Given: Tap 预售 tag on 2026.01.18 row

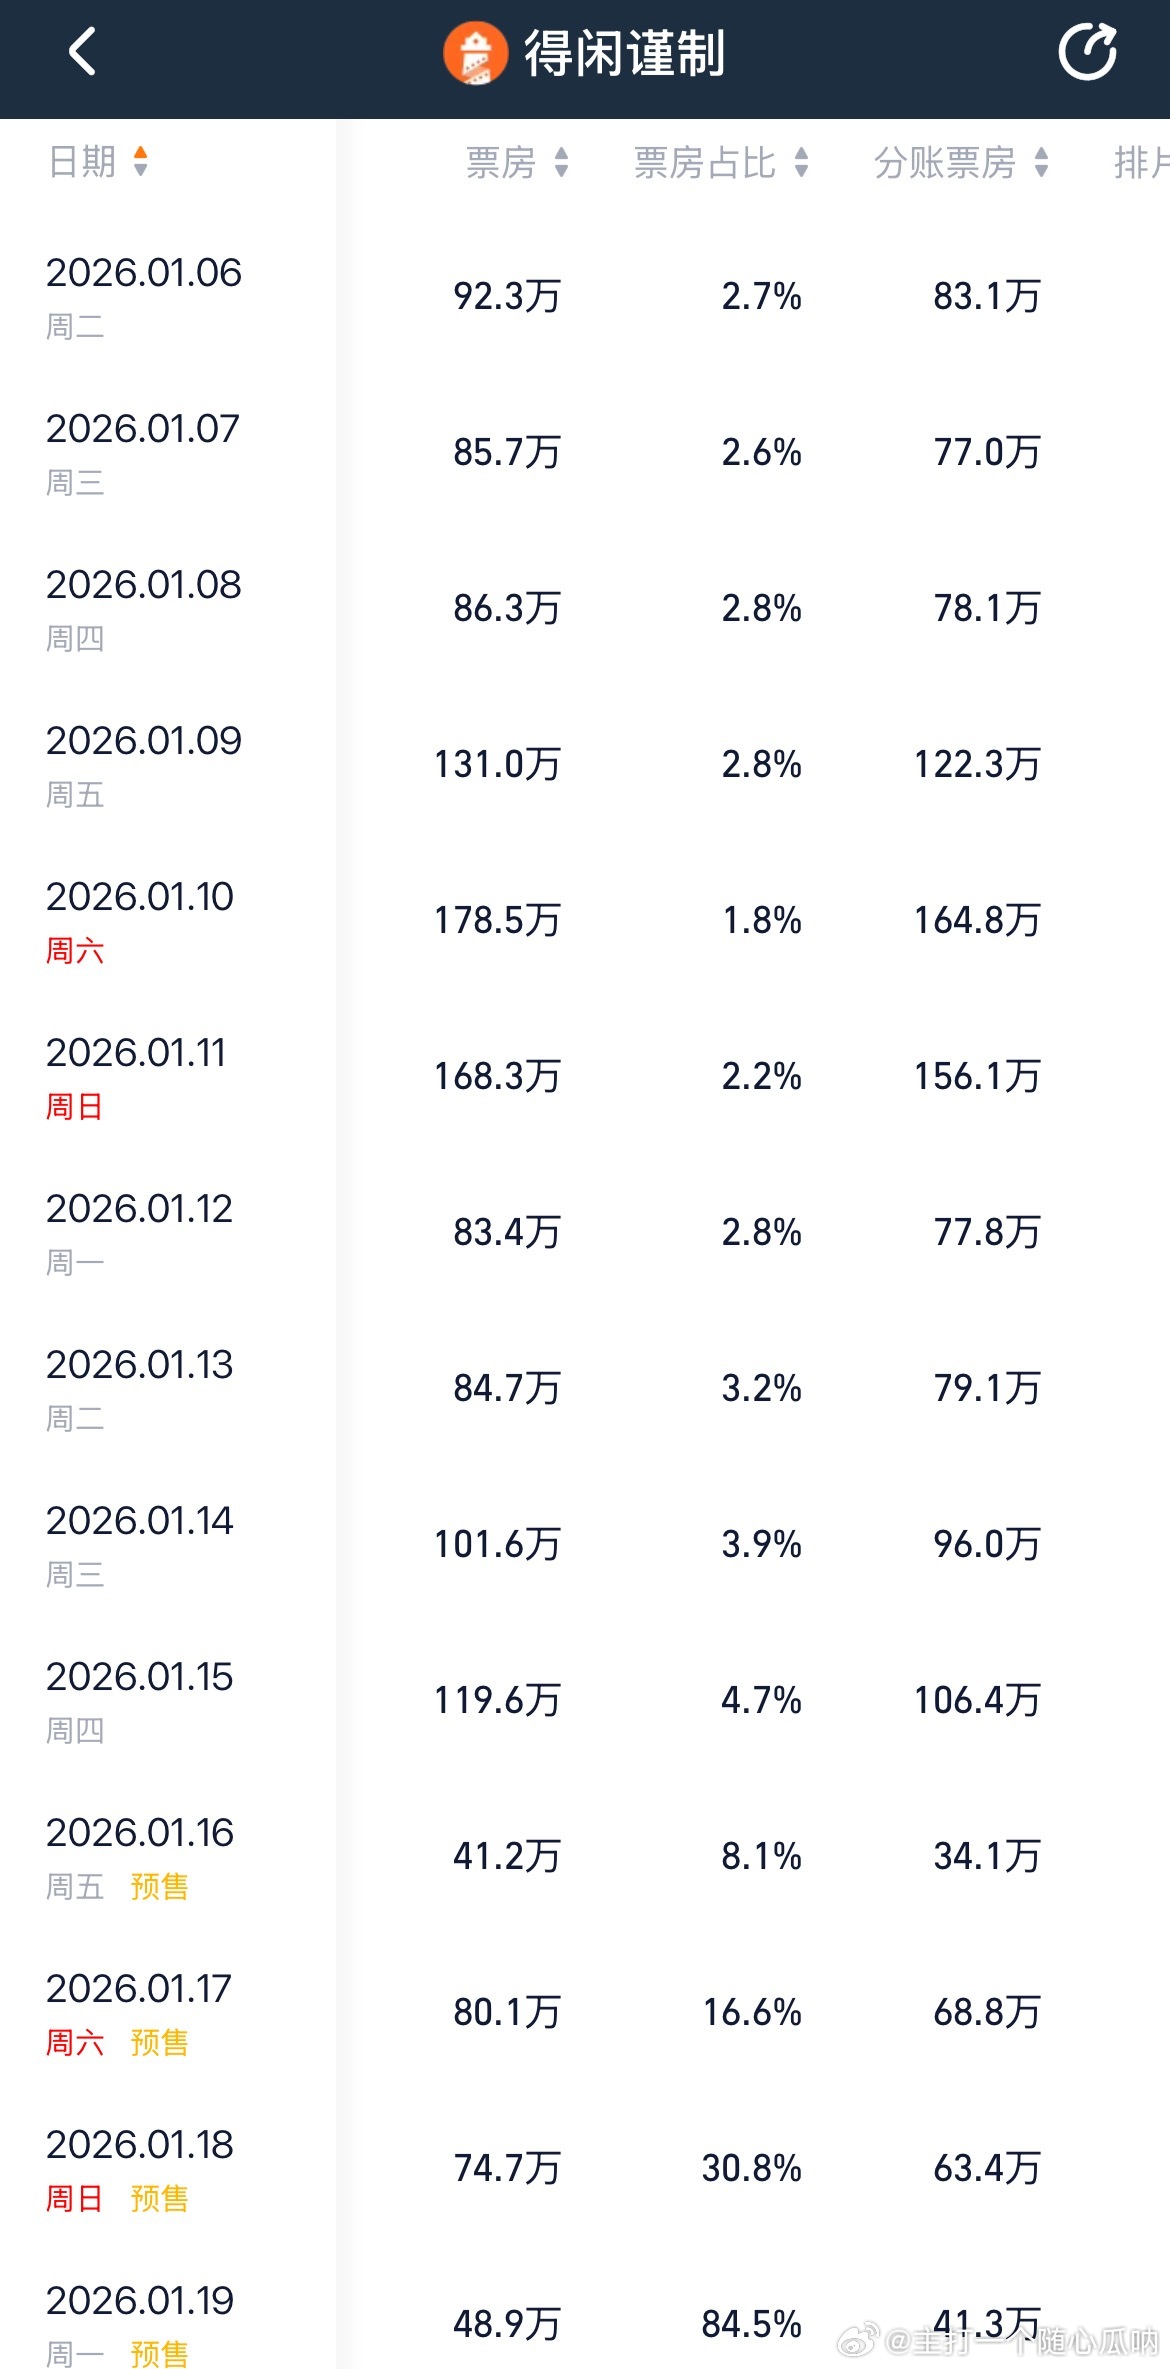Looking at the screenshot, I should click(159, 2198).
